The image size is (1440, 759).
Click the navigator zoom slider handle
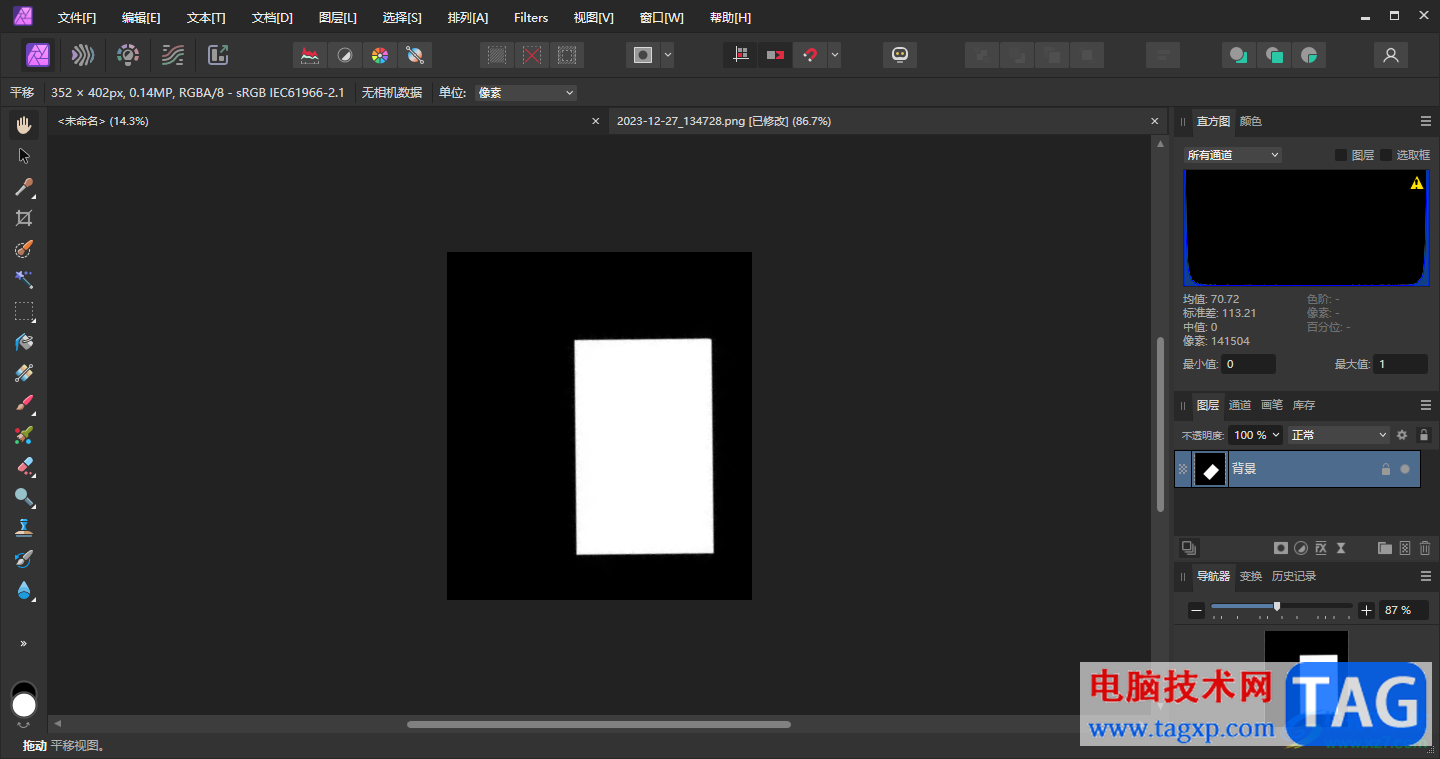[x=1277, y=606]
